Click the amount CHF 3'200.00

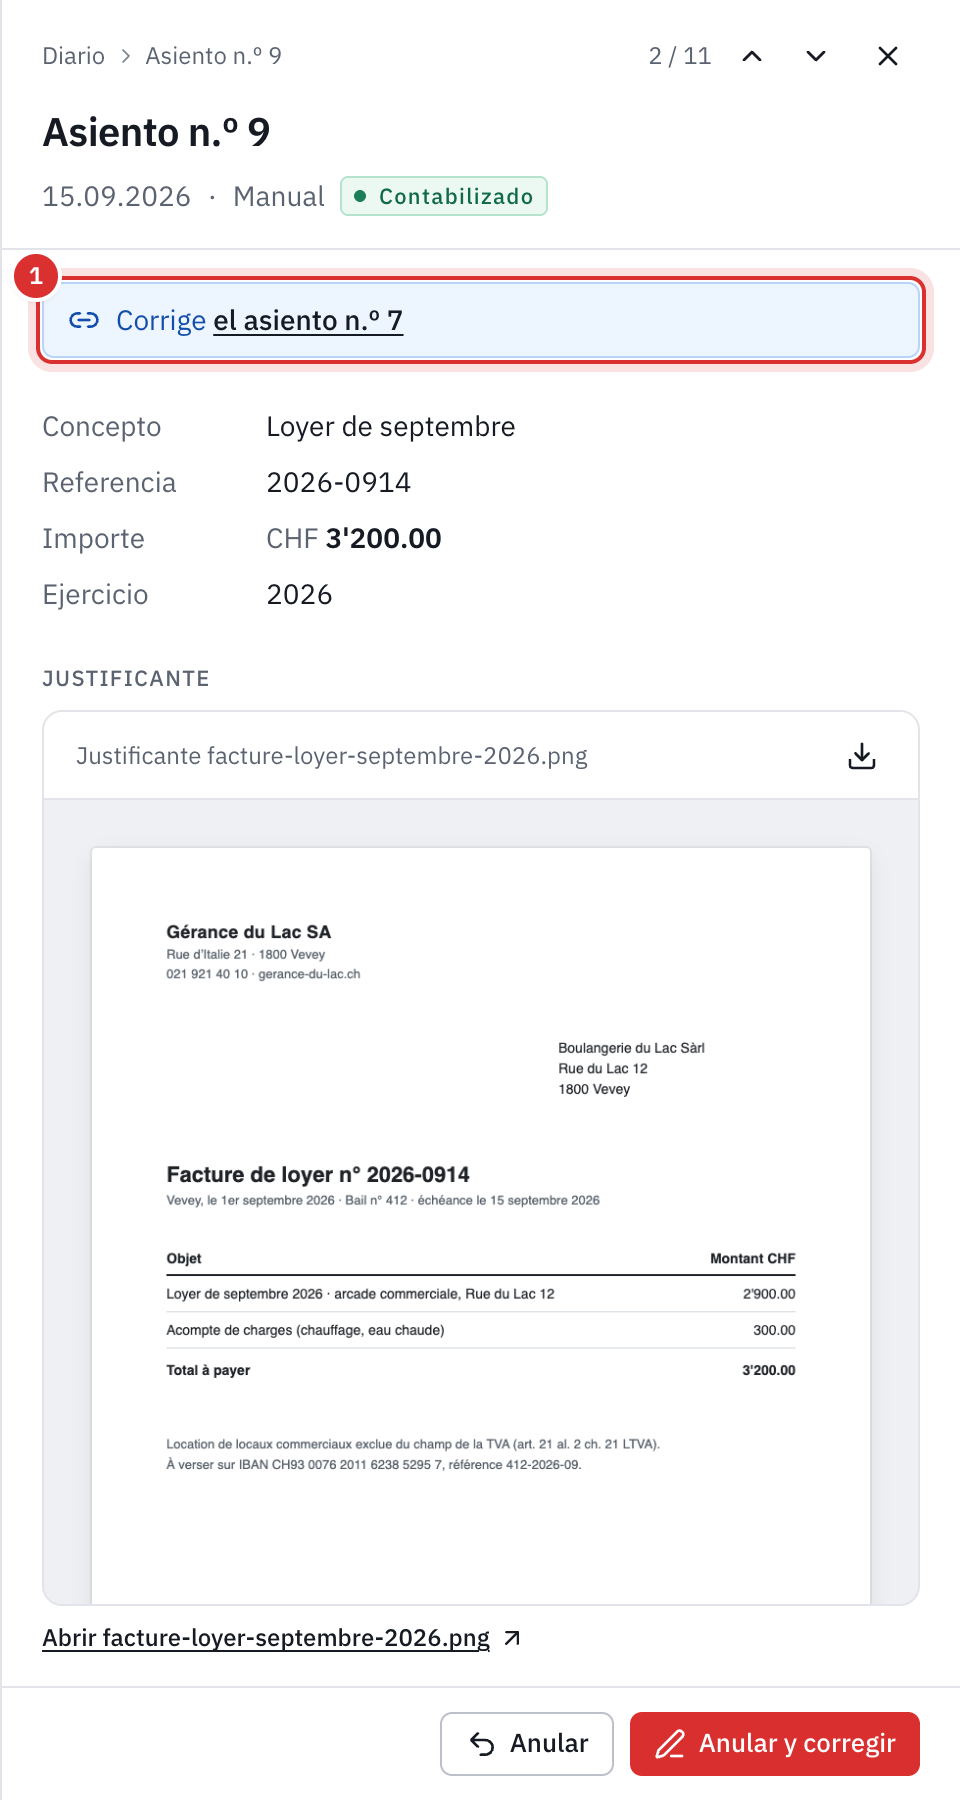(x=354, y=539)
